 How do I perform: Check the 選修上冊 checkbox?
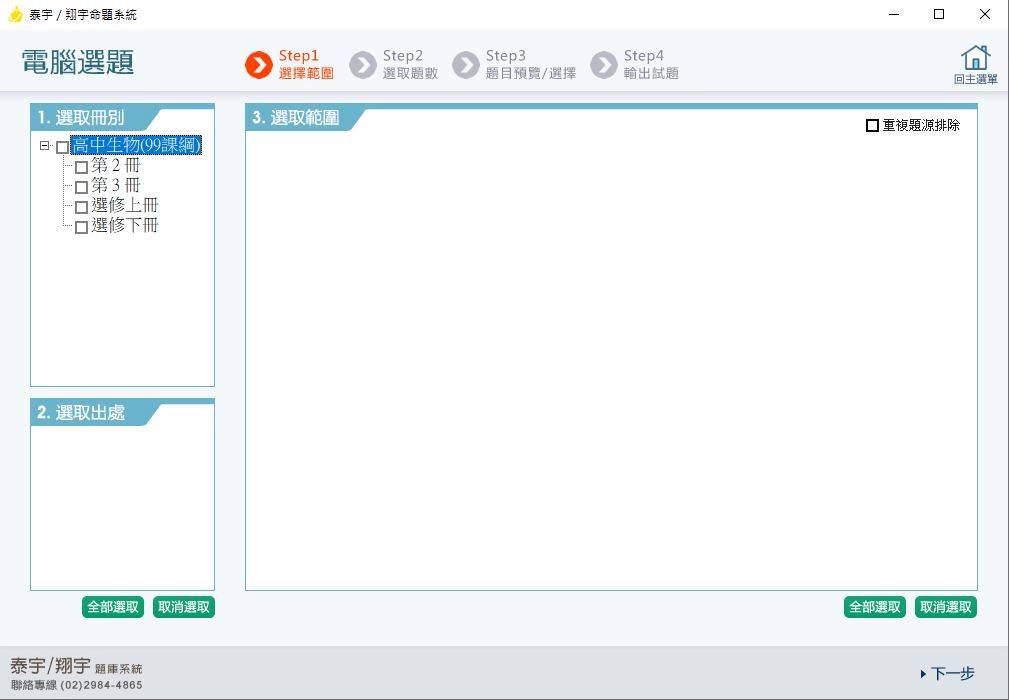(82, 207)
